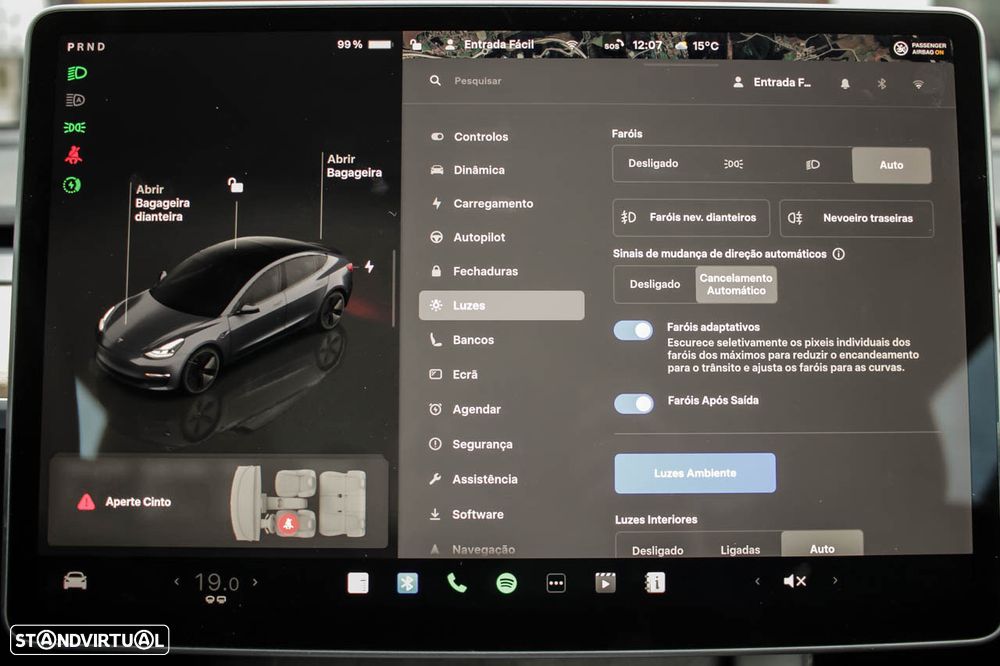Open the Entrada F... profile selector
This screenshot has height=666, width=1000.
click(772, 82)
